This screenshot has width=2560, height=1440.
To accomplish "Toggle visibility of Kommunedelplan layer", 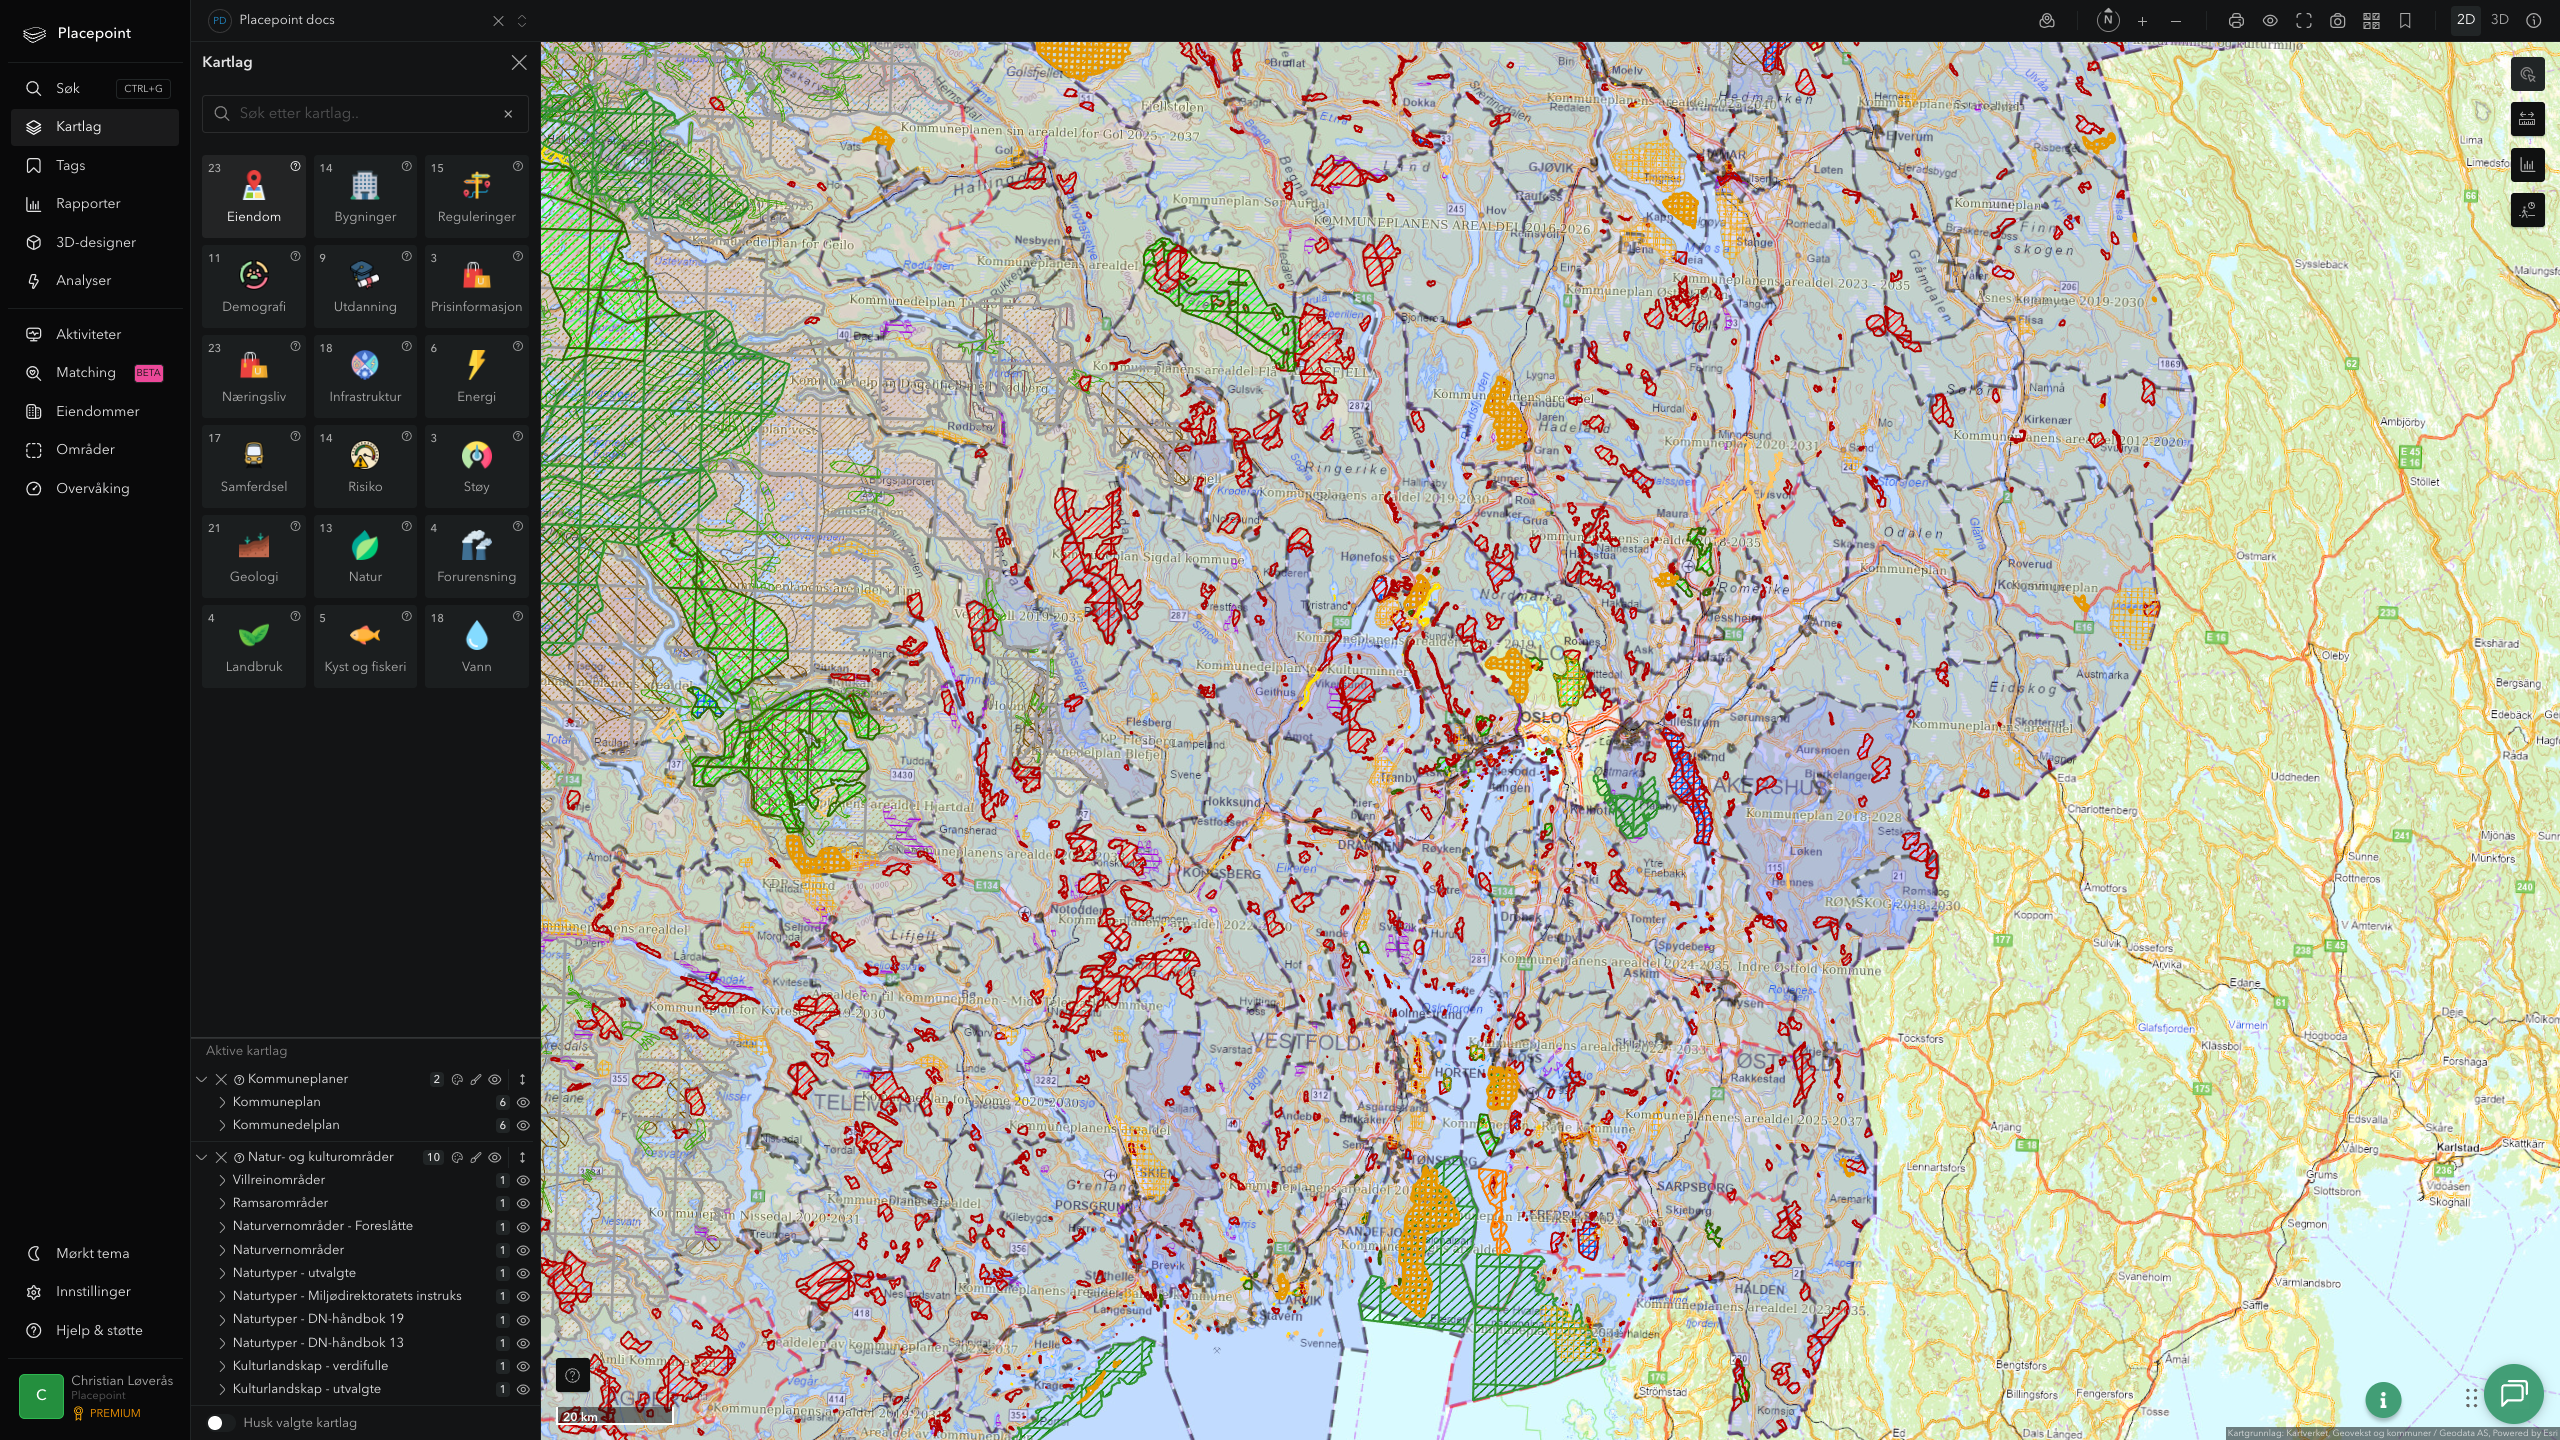I will pos(523,1125).
